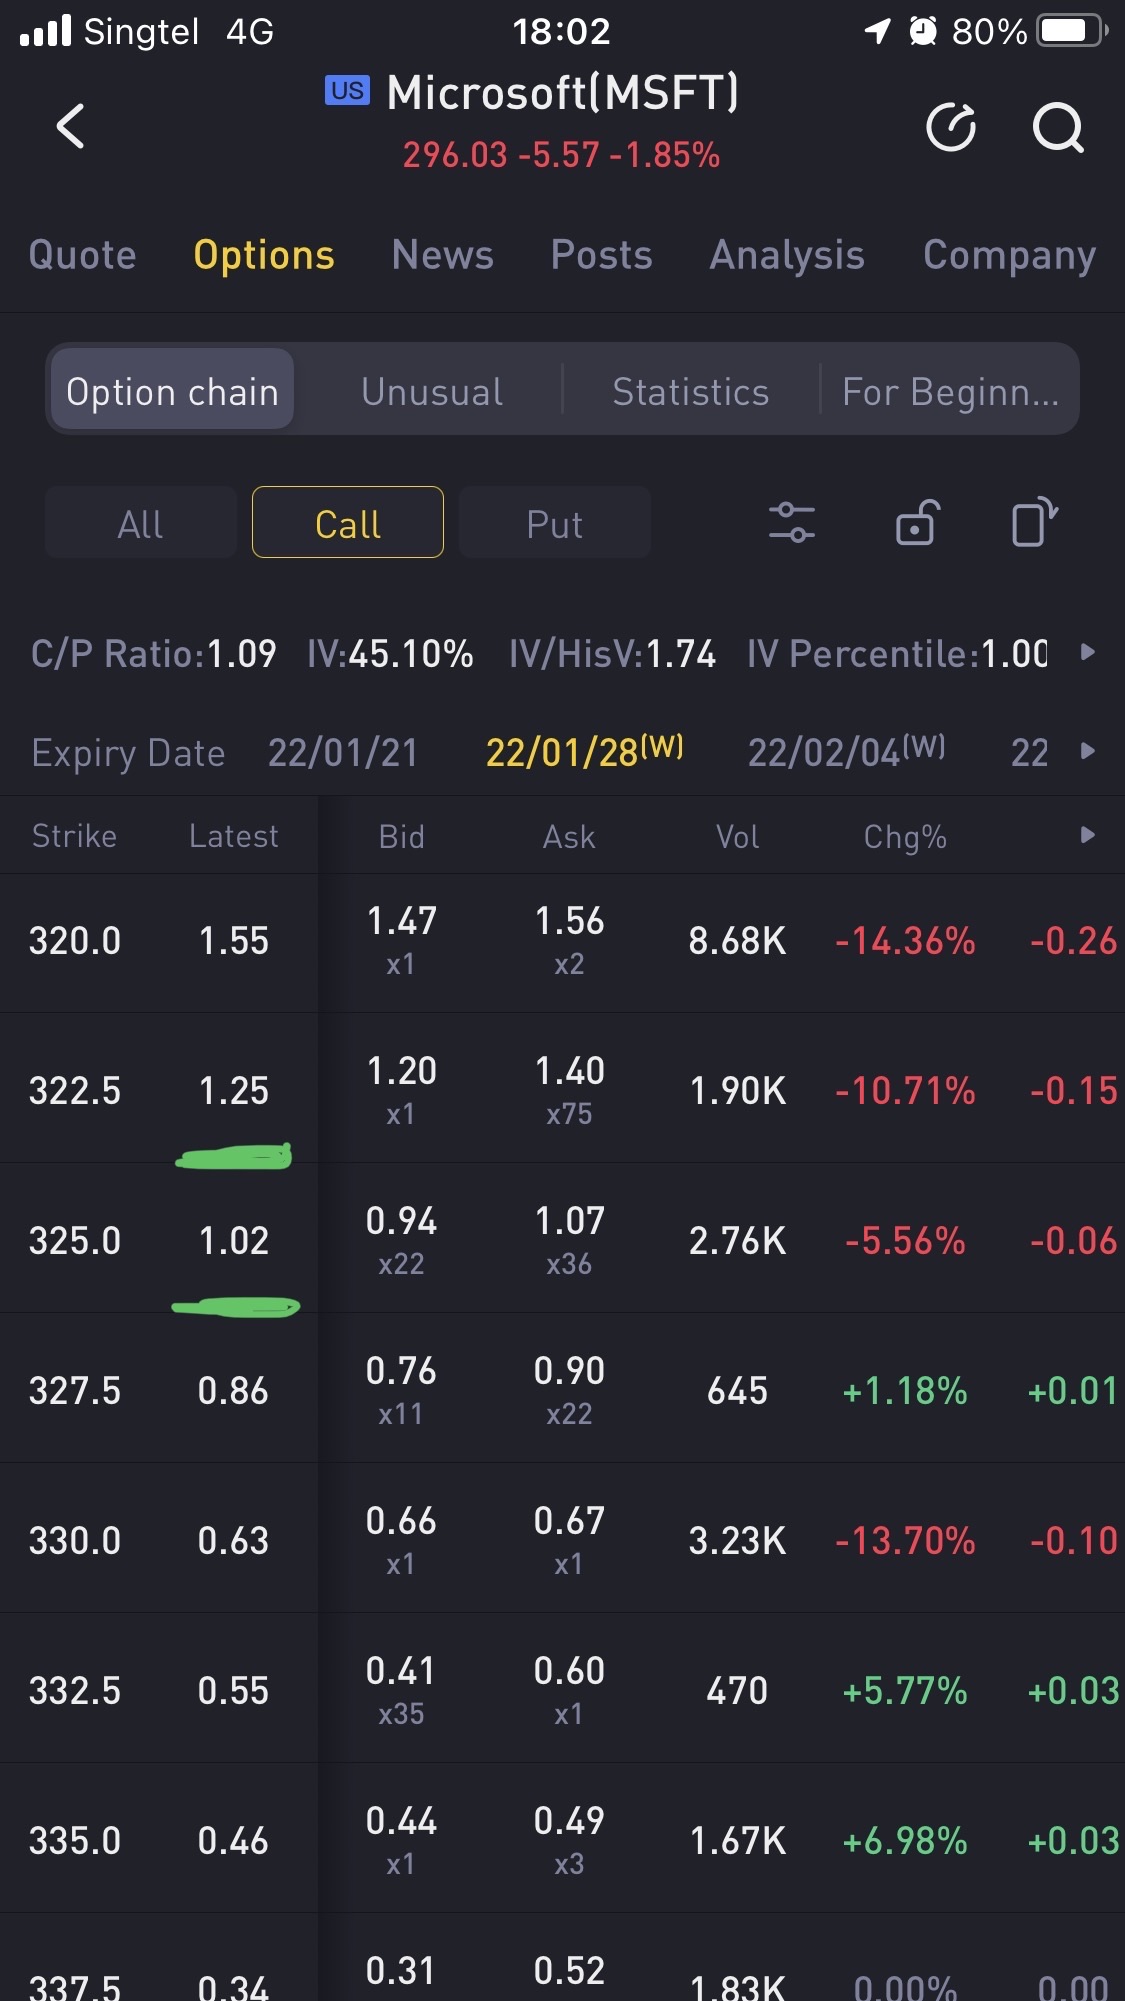Screen dimensions: 1125x2001
Task: Tap the unlock padlock icon
Action: (x=916, y=523)
